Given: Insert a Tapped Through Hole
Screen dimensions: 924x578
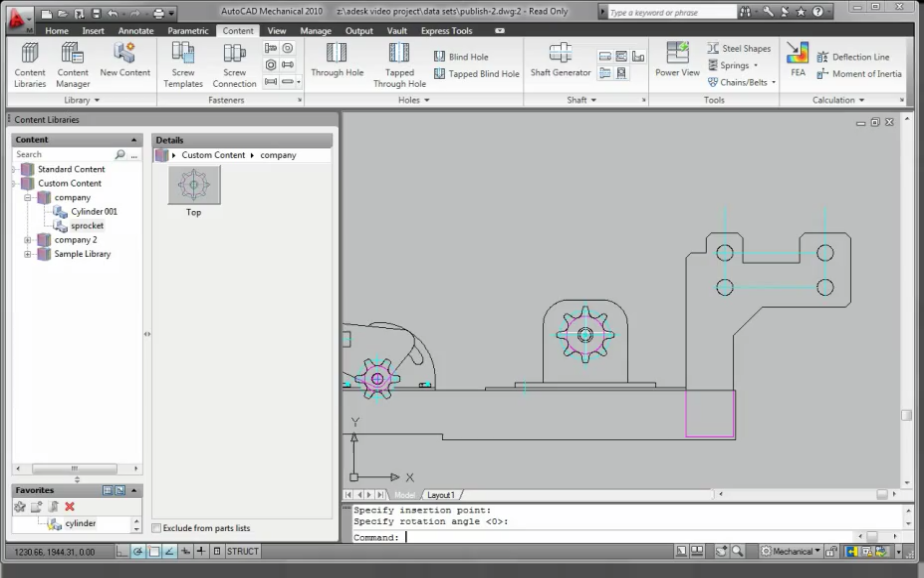Looking at the screenshot, I should tap(399, 65).
